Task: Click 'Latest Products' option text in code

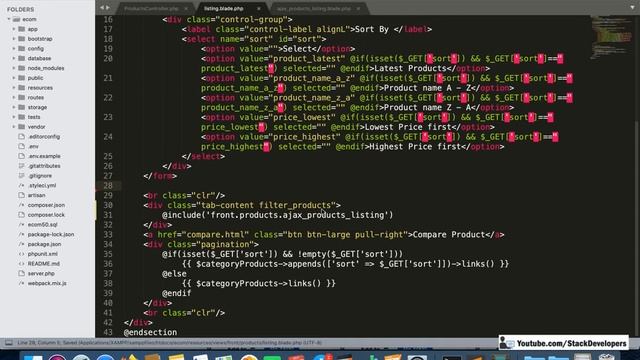Action: 410,69
